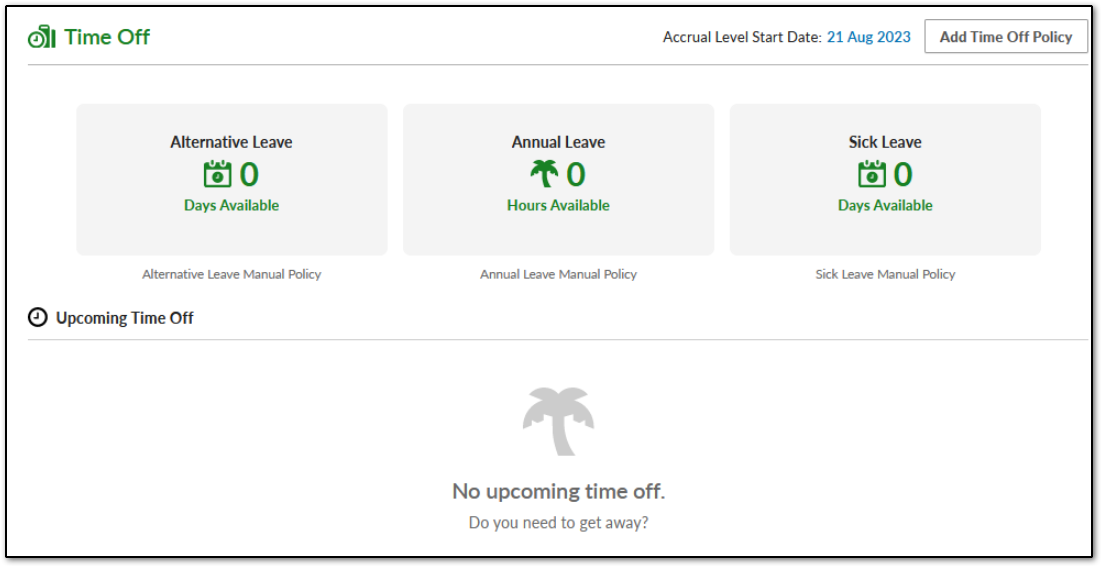The height and width of the screenshot is (567, 1102).
Task: Click the Sick Leave calendar icon
Action: 871,174
